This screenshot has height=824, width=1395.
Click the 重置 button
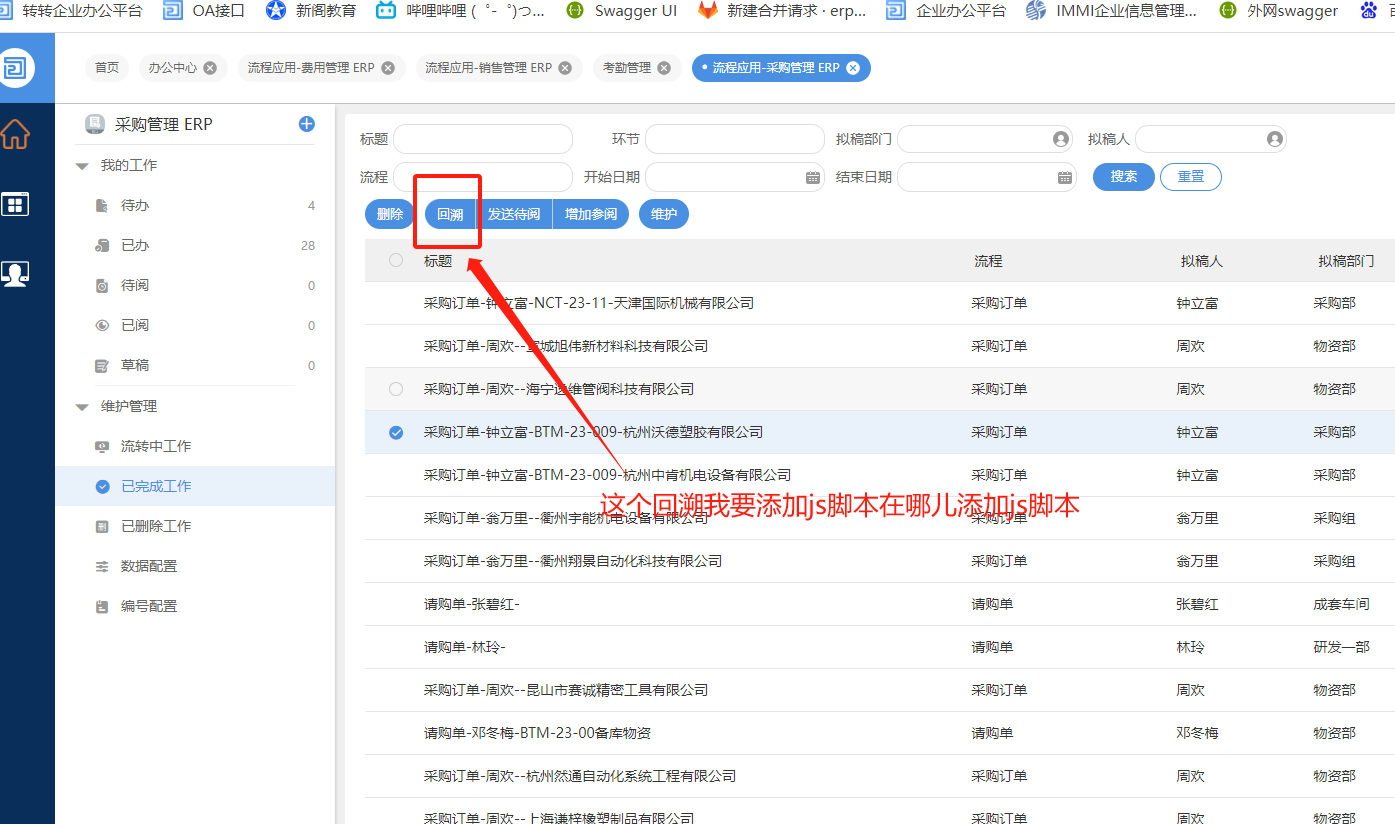pos(1191,177)
